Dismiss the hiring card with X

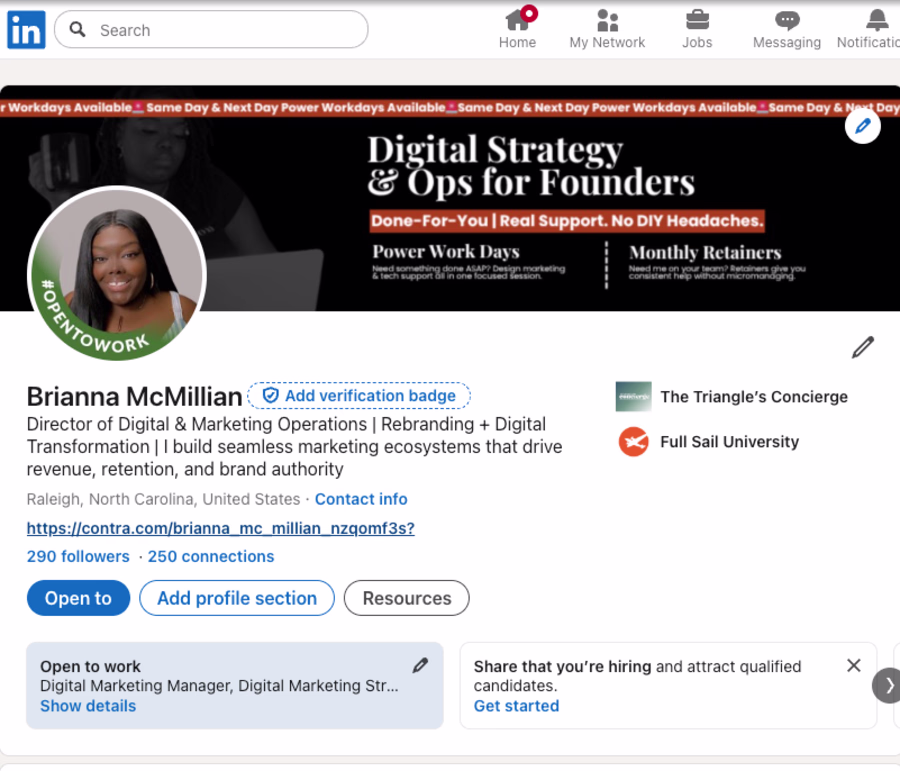tap(854, 665)
